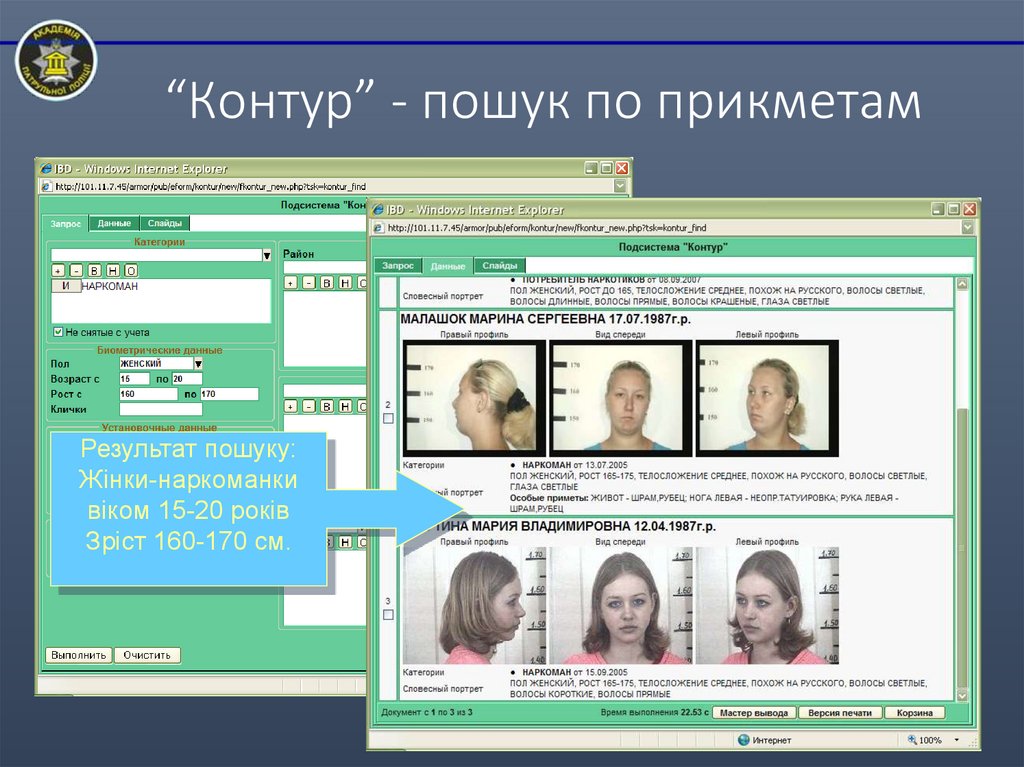Click the Рост с field containing 160
The height and width of the screenshot is (767, 1024).
(148, 394)
